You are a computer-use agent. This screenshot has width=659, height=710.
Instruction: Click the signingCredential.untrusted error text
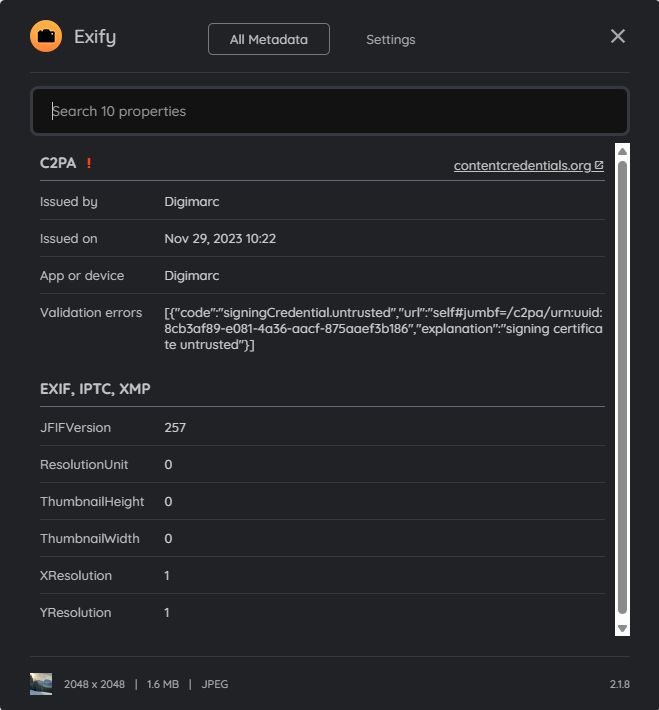click(x=384, y=329)
